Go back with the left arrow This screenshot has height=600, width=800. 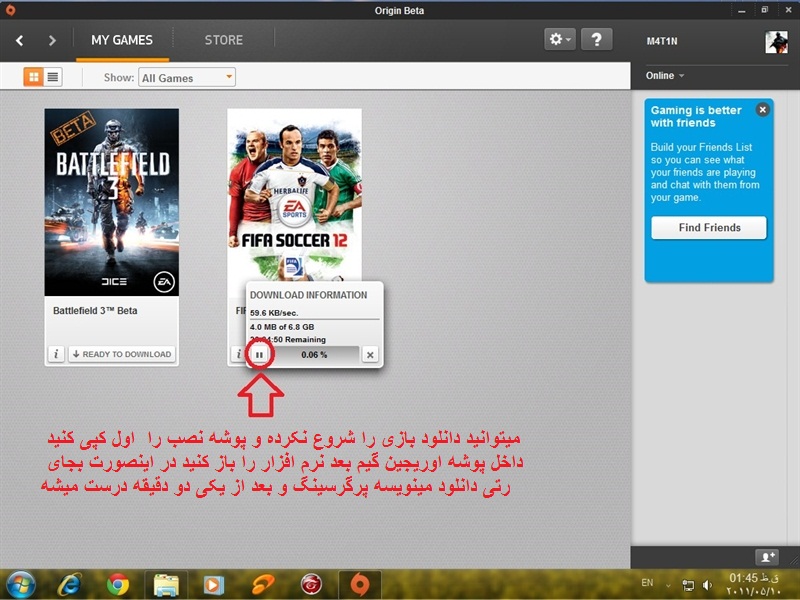coord(20,40)
